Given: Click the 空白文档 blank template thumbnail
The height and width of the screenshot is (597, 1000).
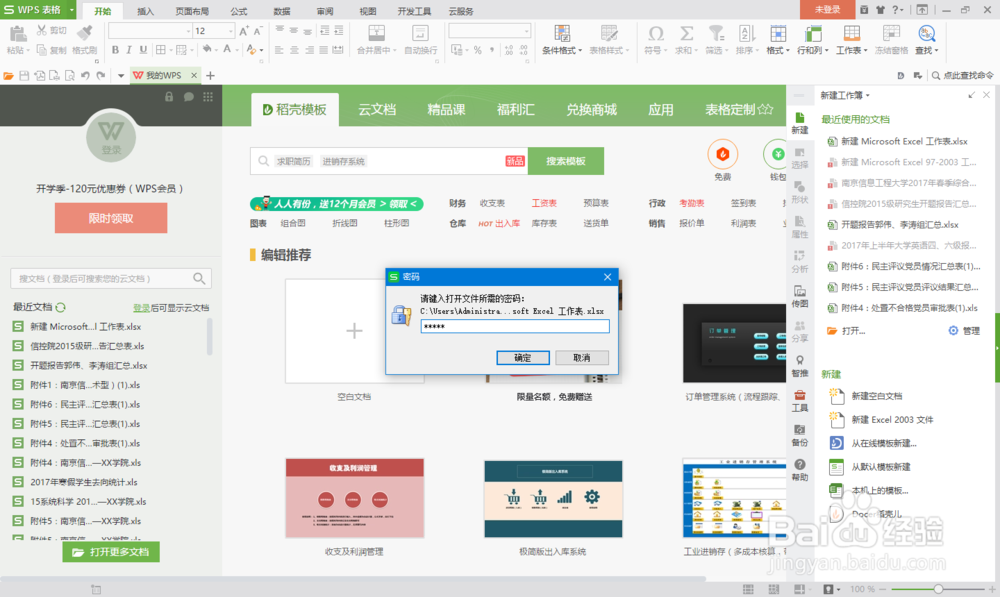Looking at the screenshot, I should pos(354,330).
